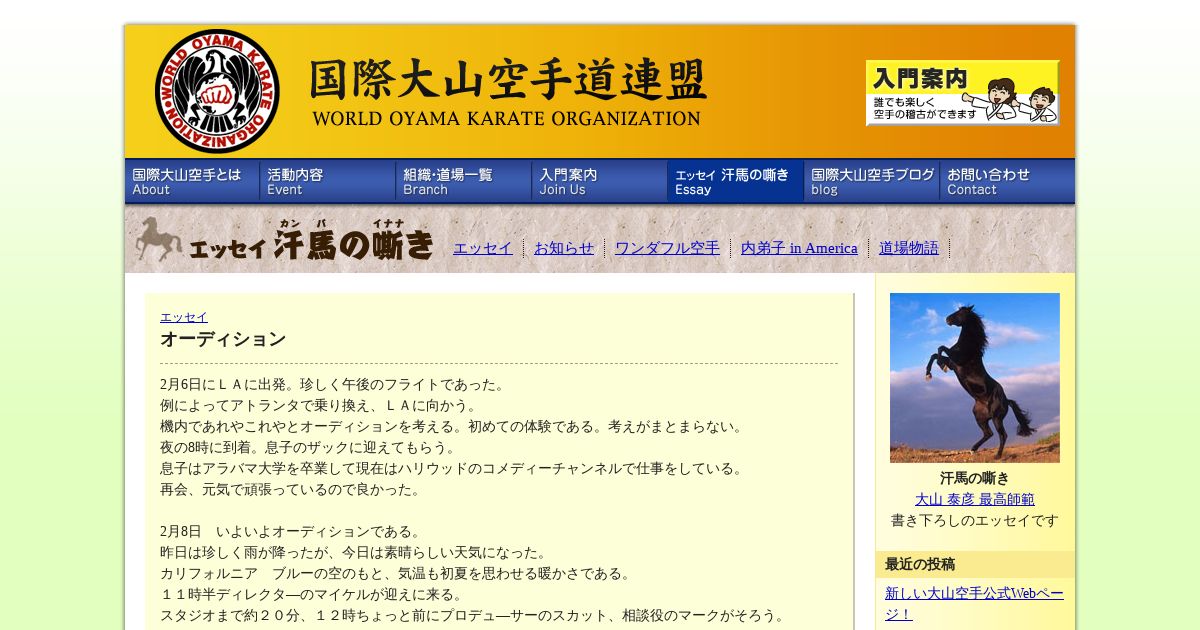
Task: Open the 道場物語 category link
Action: [909, 248]
